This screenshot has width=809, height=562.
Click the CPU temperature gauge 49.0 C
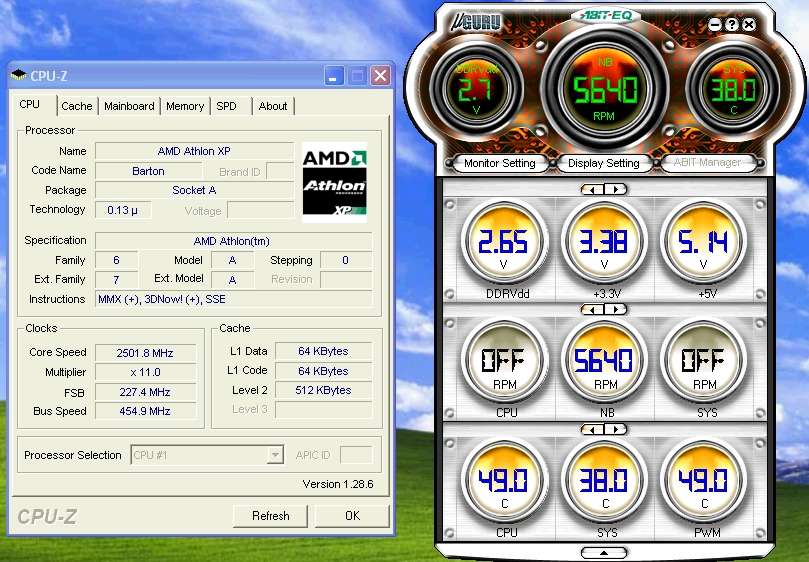(x=504, y=483)
